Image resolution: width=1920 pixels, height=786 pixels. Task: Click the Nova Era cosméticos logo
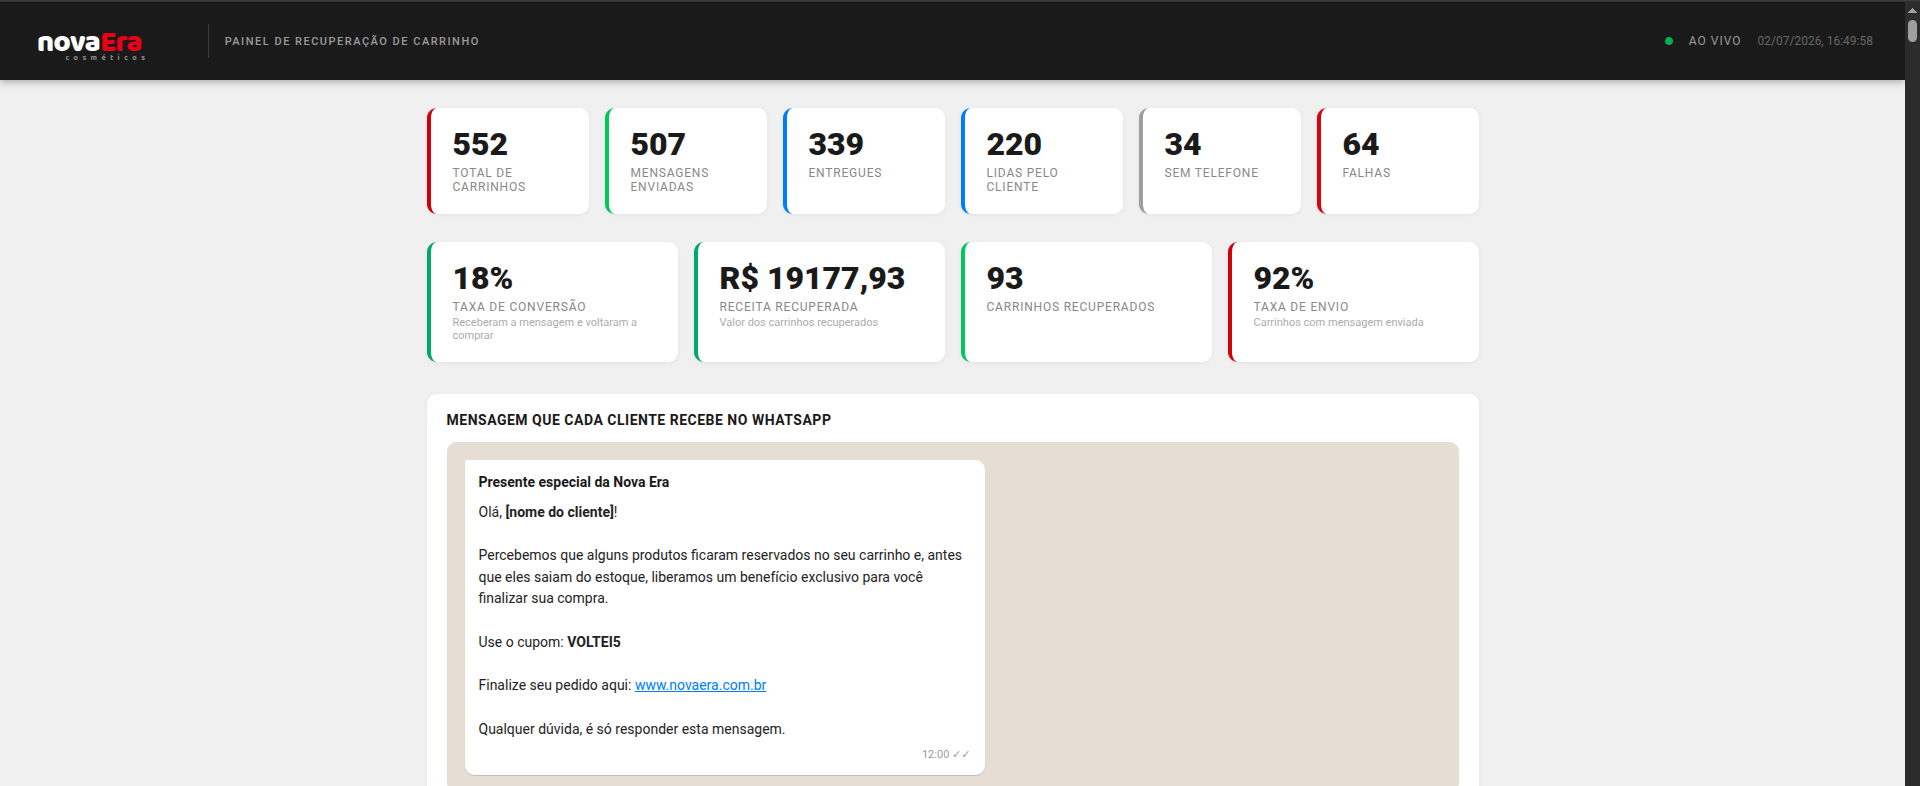[91, 45]
